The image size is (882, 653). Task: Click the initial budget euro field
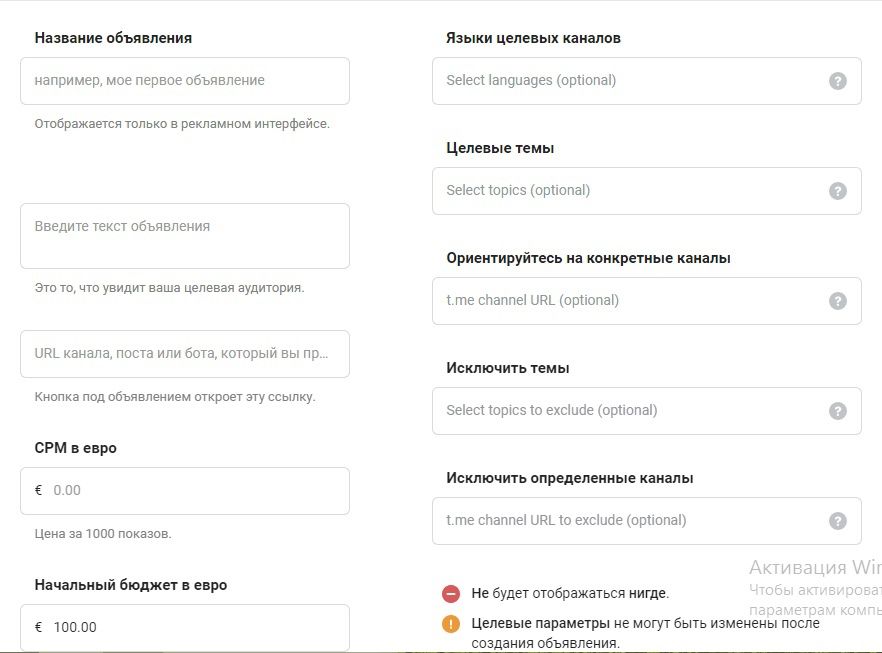[195, 628]
